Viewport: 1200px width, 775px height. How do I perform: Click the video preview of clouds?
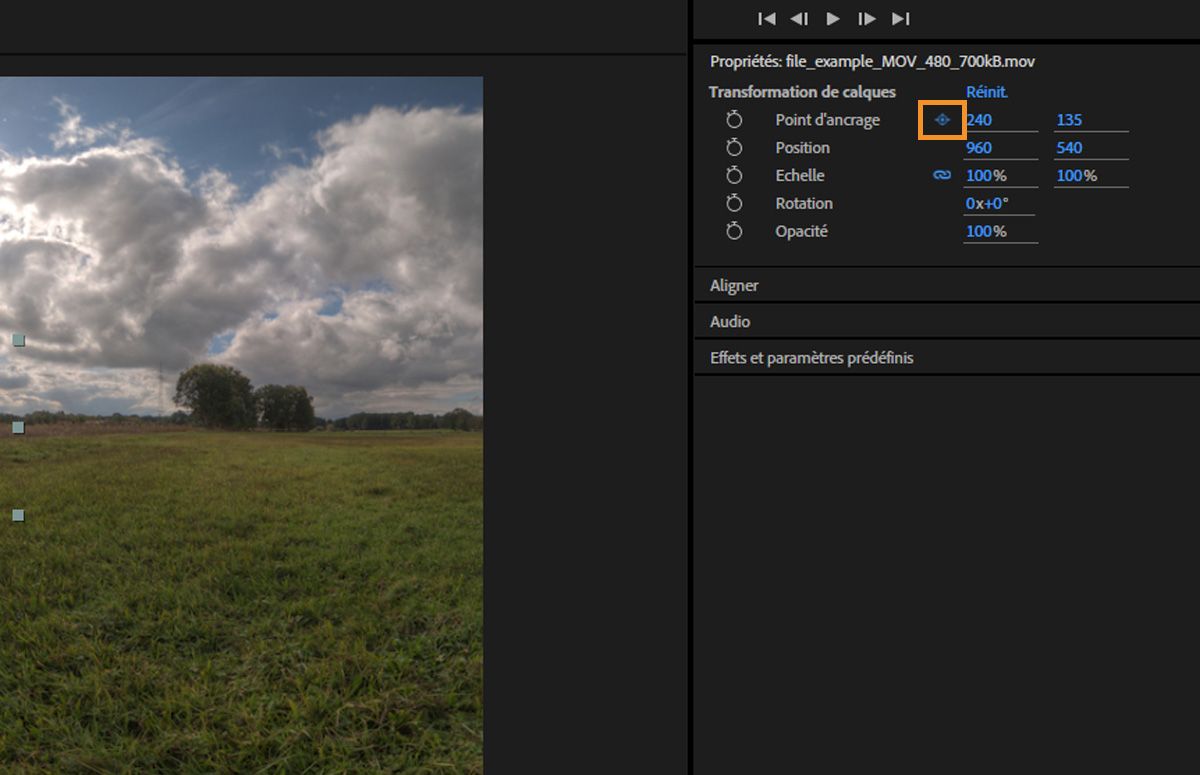[x=241, y=425]
